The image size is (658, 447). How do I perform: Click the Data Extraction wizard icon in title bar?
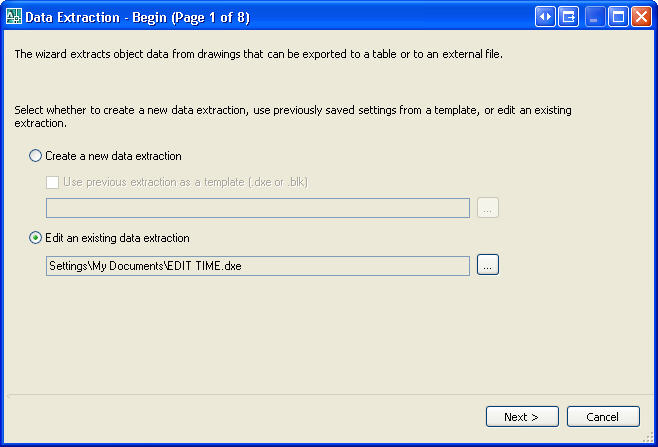point(13,17)
